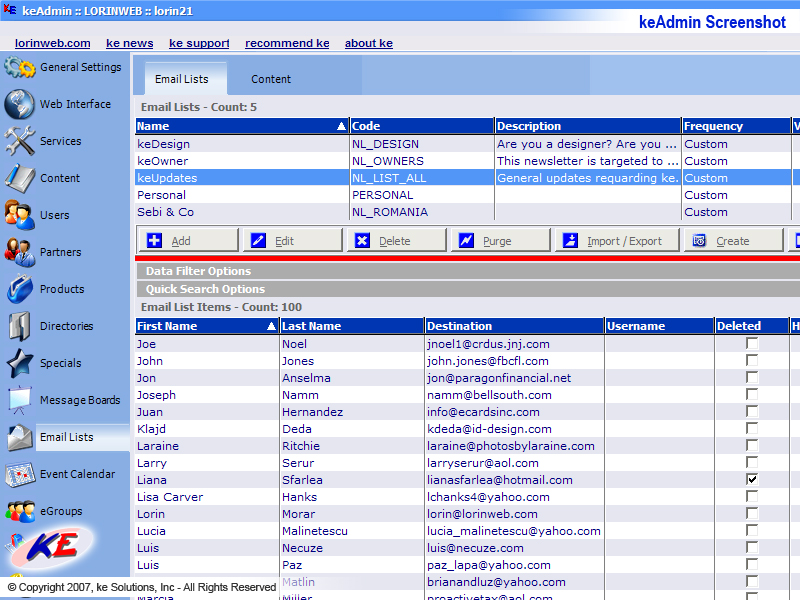
Task: Sort email lists by Description header
Action: (588, 126)
